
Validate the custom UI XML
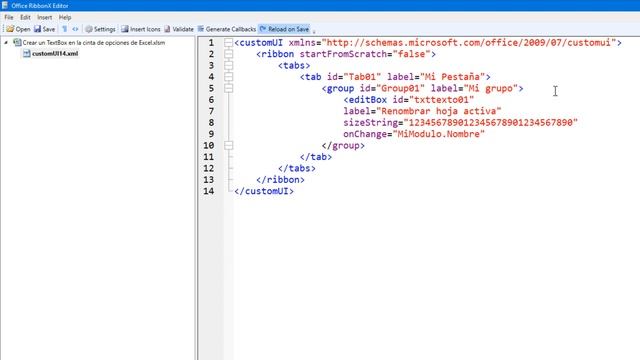pos(179,29)
